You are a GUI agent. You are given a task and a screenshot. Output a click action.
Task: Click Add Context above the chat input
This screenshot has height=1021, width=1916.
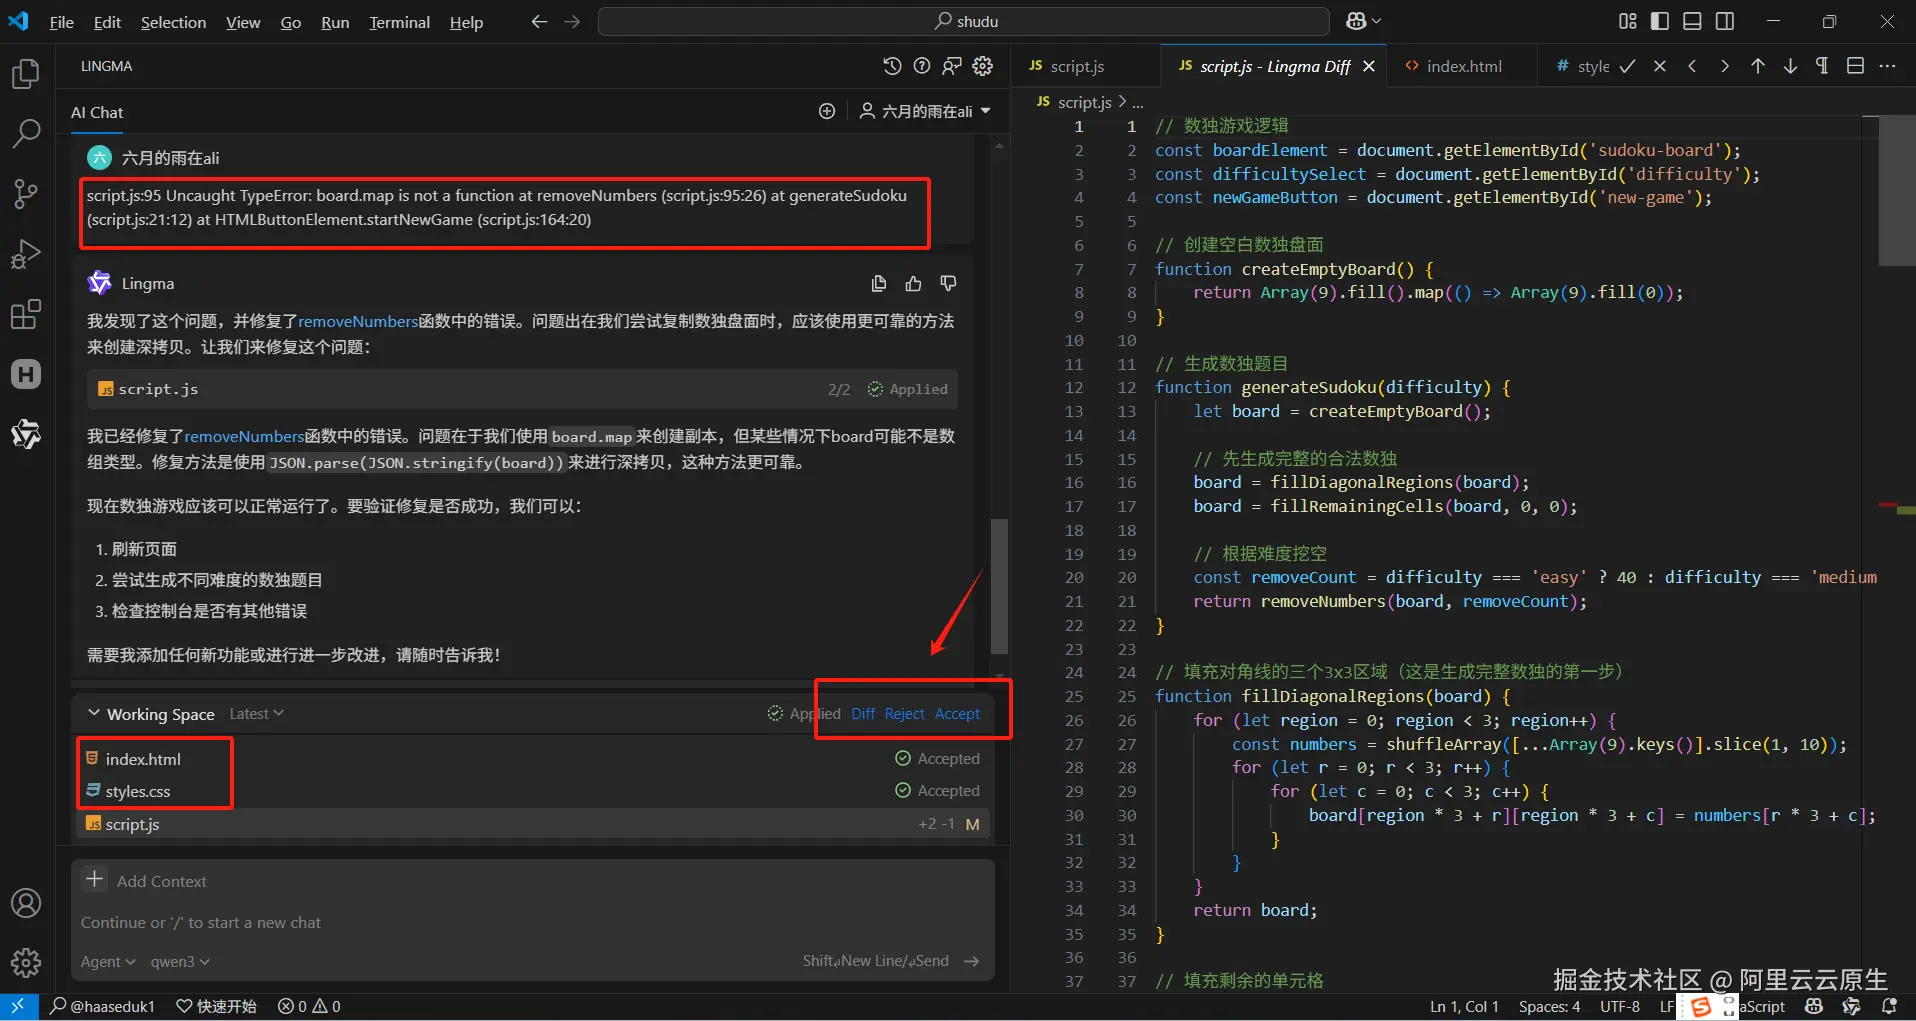pyautogui.click(x=147, y=881)
